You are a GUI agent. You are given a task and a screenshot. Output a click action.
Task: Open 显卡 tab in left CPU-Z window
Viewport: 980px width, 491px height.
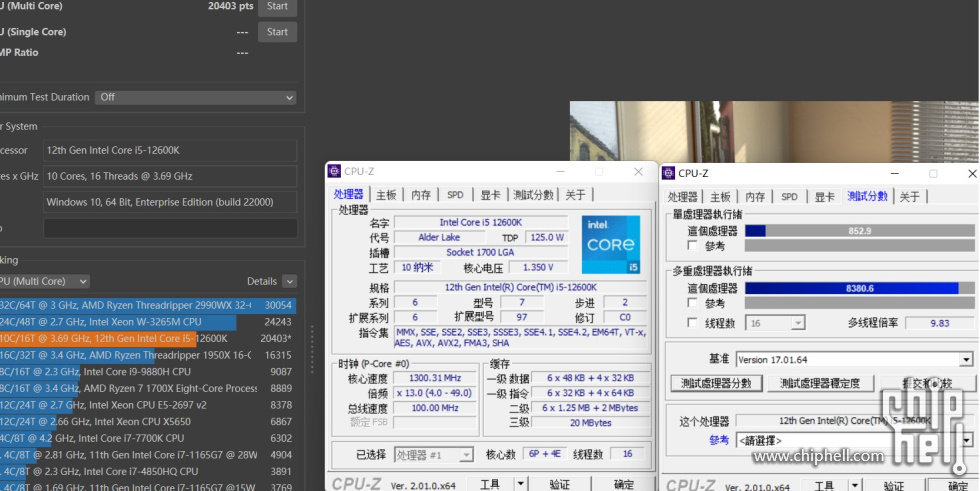point(490,195)
